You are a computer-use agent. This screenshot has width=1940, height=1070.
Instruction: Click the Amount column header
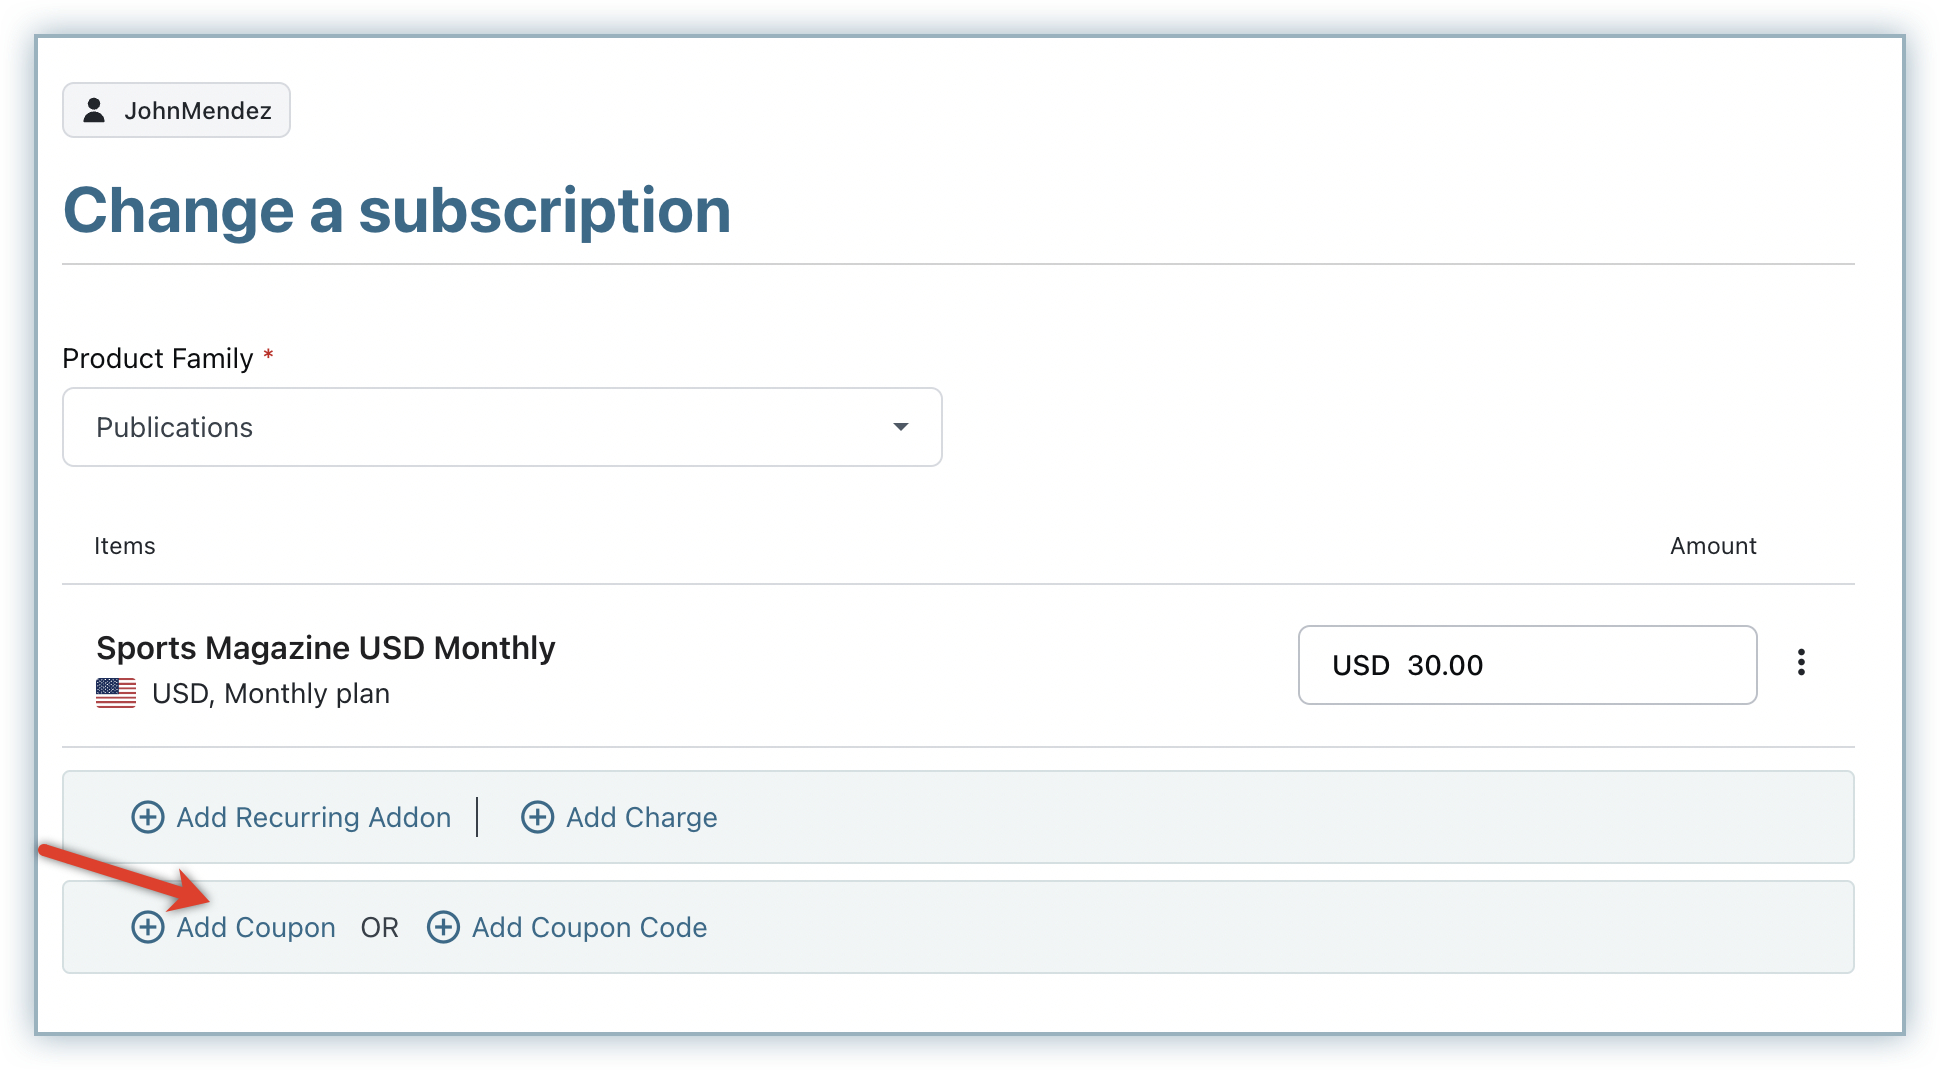click(x=1712, y=546)
